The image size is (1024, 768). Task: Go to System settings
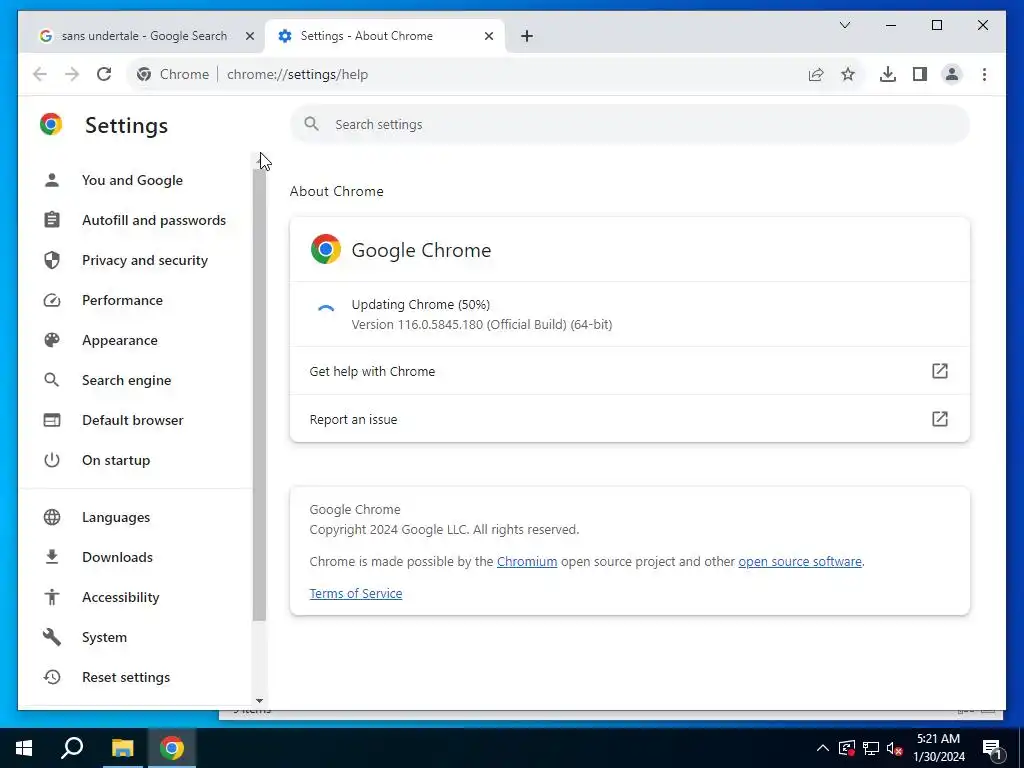pos(104,637)
